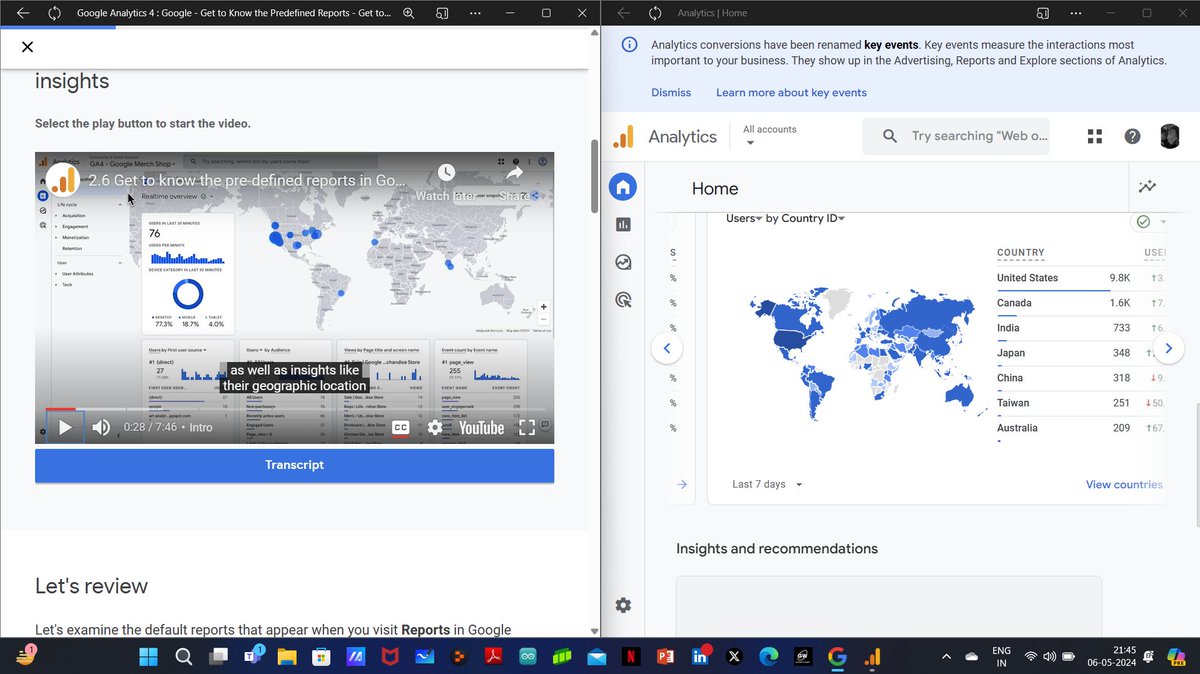1200x674 pixels.
Task: Open the Google apps grid icon
Action: click(x=1094, y=136)
